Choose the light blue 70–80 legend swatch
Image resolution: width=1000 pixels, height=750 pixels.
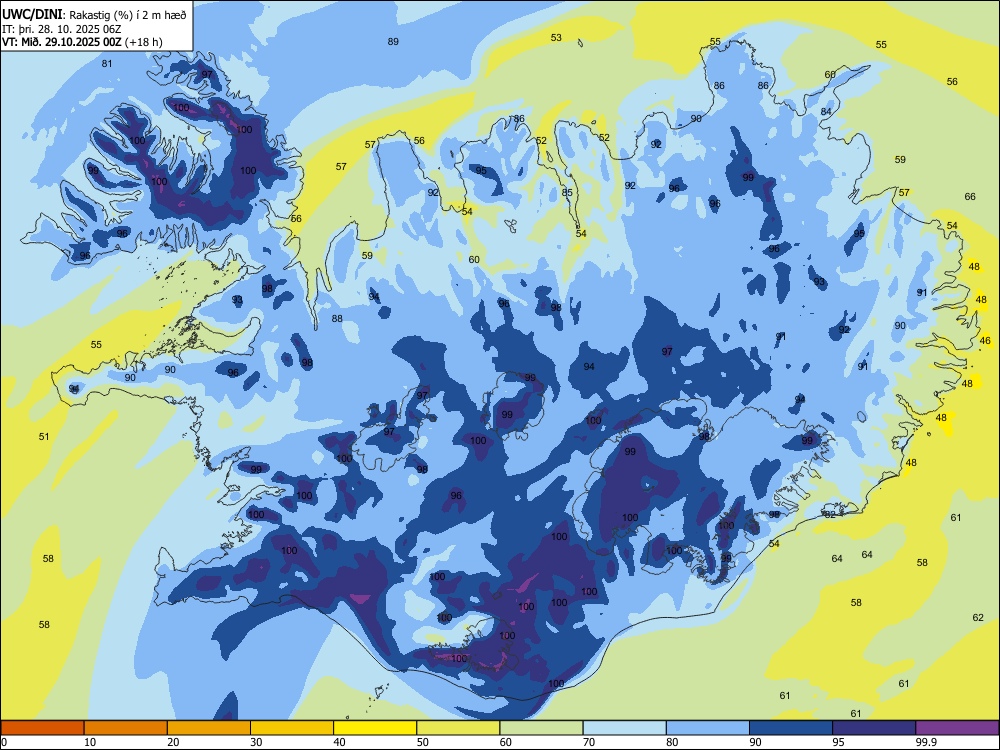coord(624,728)
